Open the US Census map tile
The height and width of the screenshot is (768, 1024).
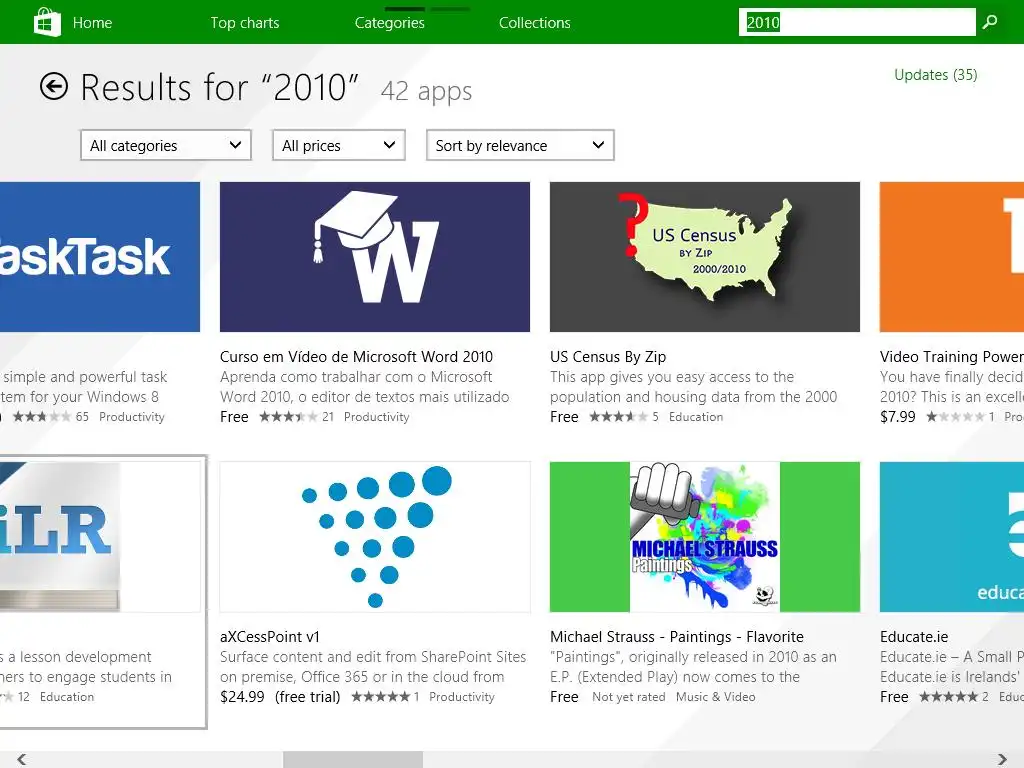coord(705,257)
